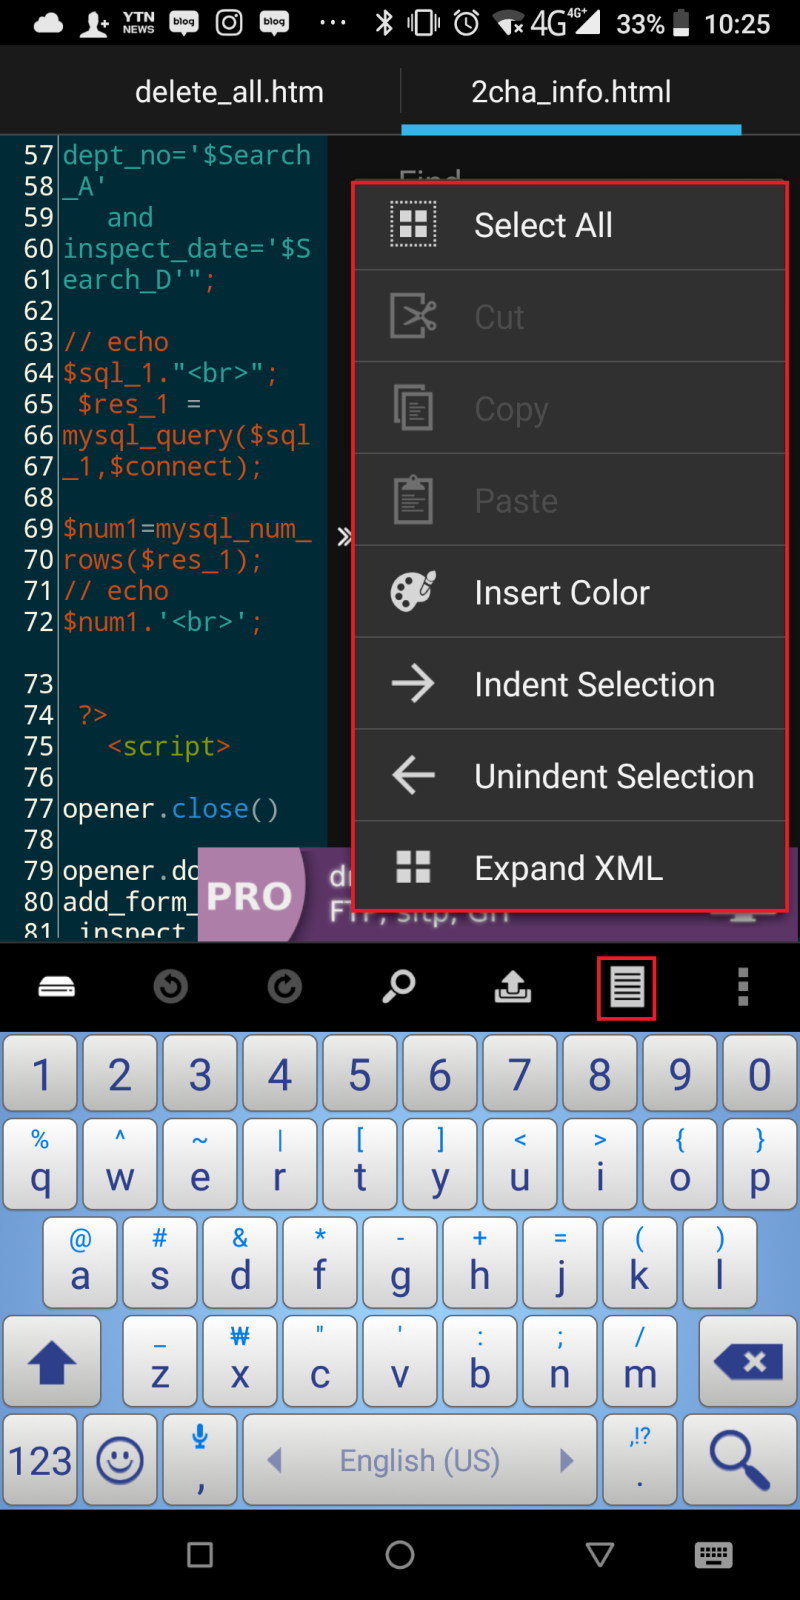The height and width of the screenshot is (1600, 800).
Task: Choose Indent Selection from menu
Action: [x=570, y=685]
